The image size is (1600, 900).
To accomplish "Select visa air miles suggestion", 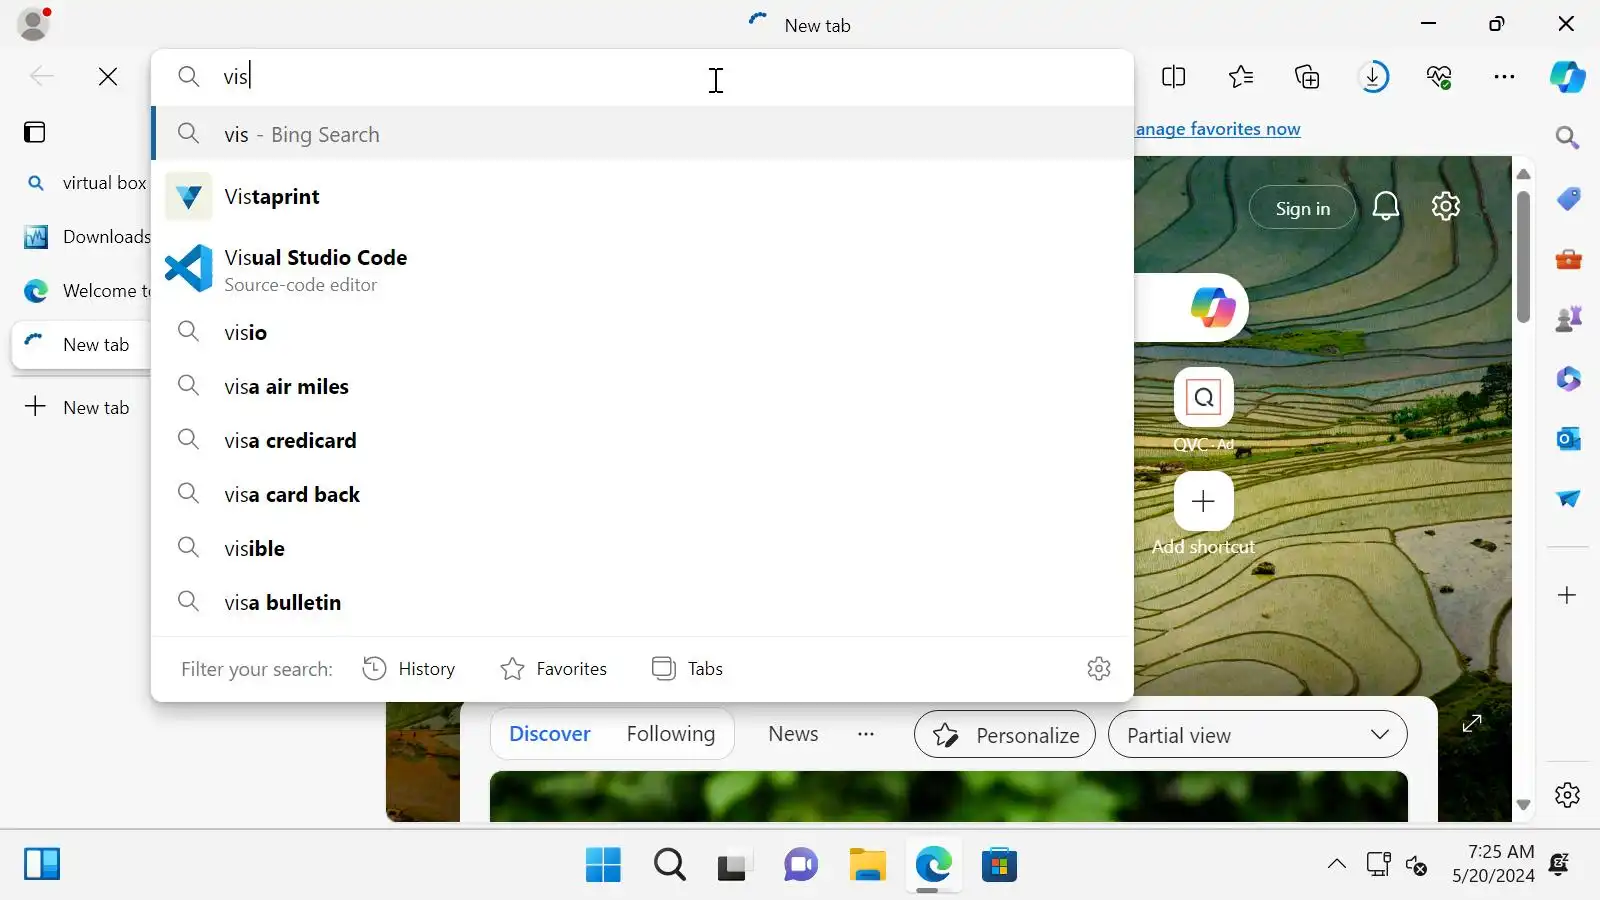I will click(642, 386).
